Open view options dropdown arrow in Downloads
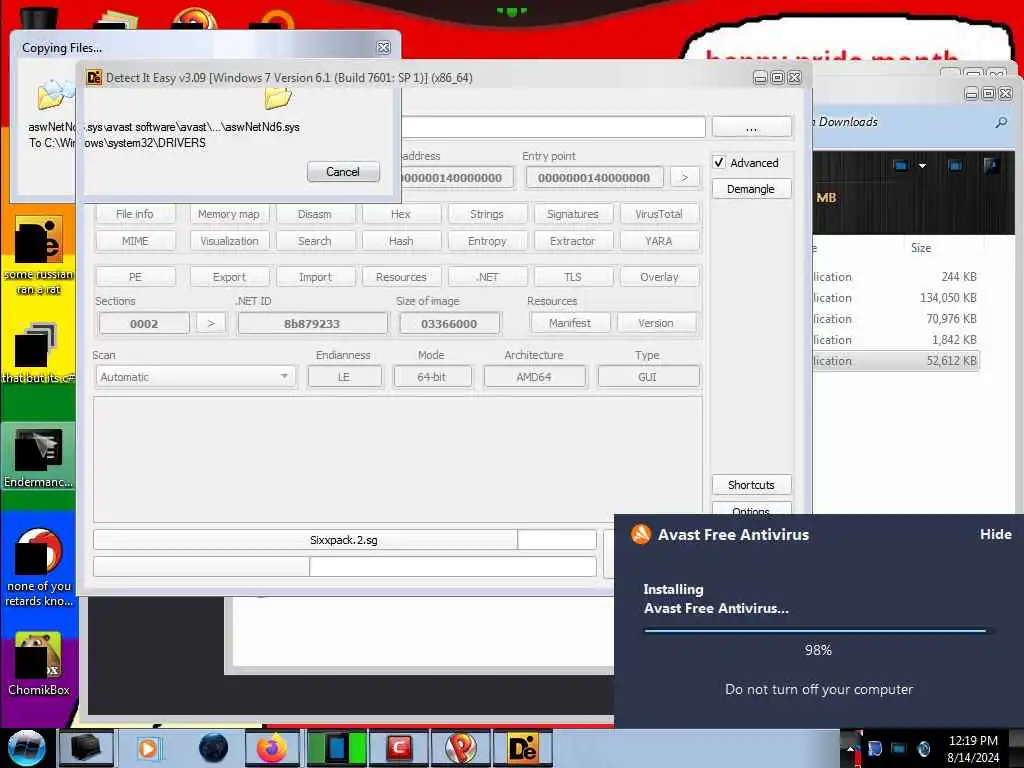The width and height of the screenshot is (1024, 768). (x=922, y=166)
